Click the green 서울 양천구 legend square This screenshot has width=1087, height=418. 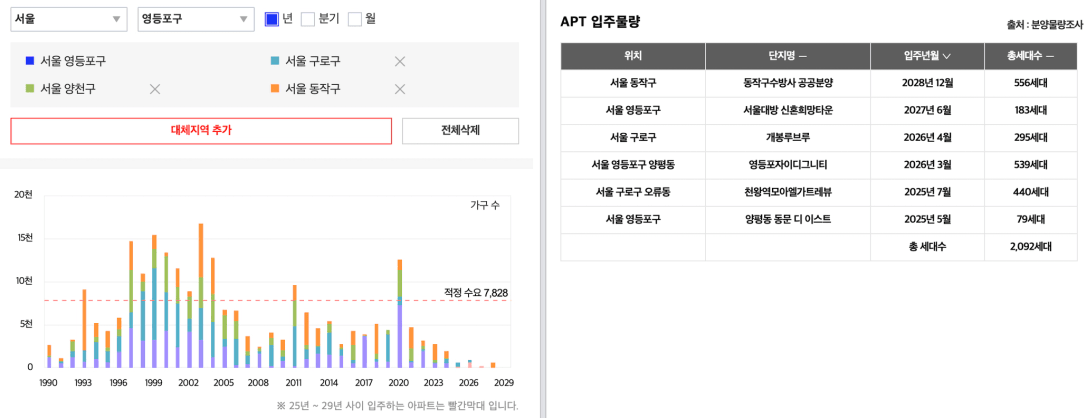pos(30,89)
